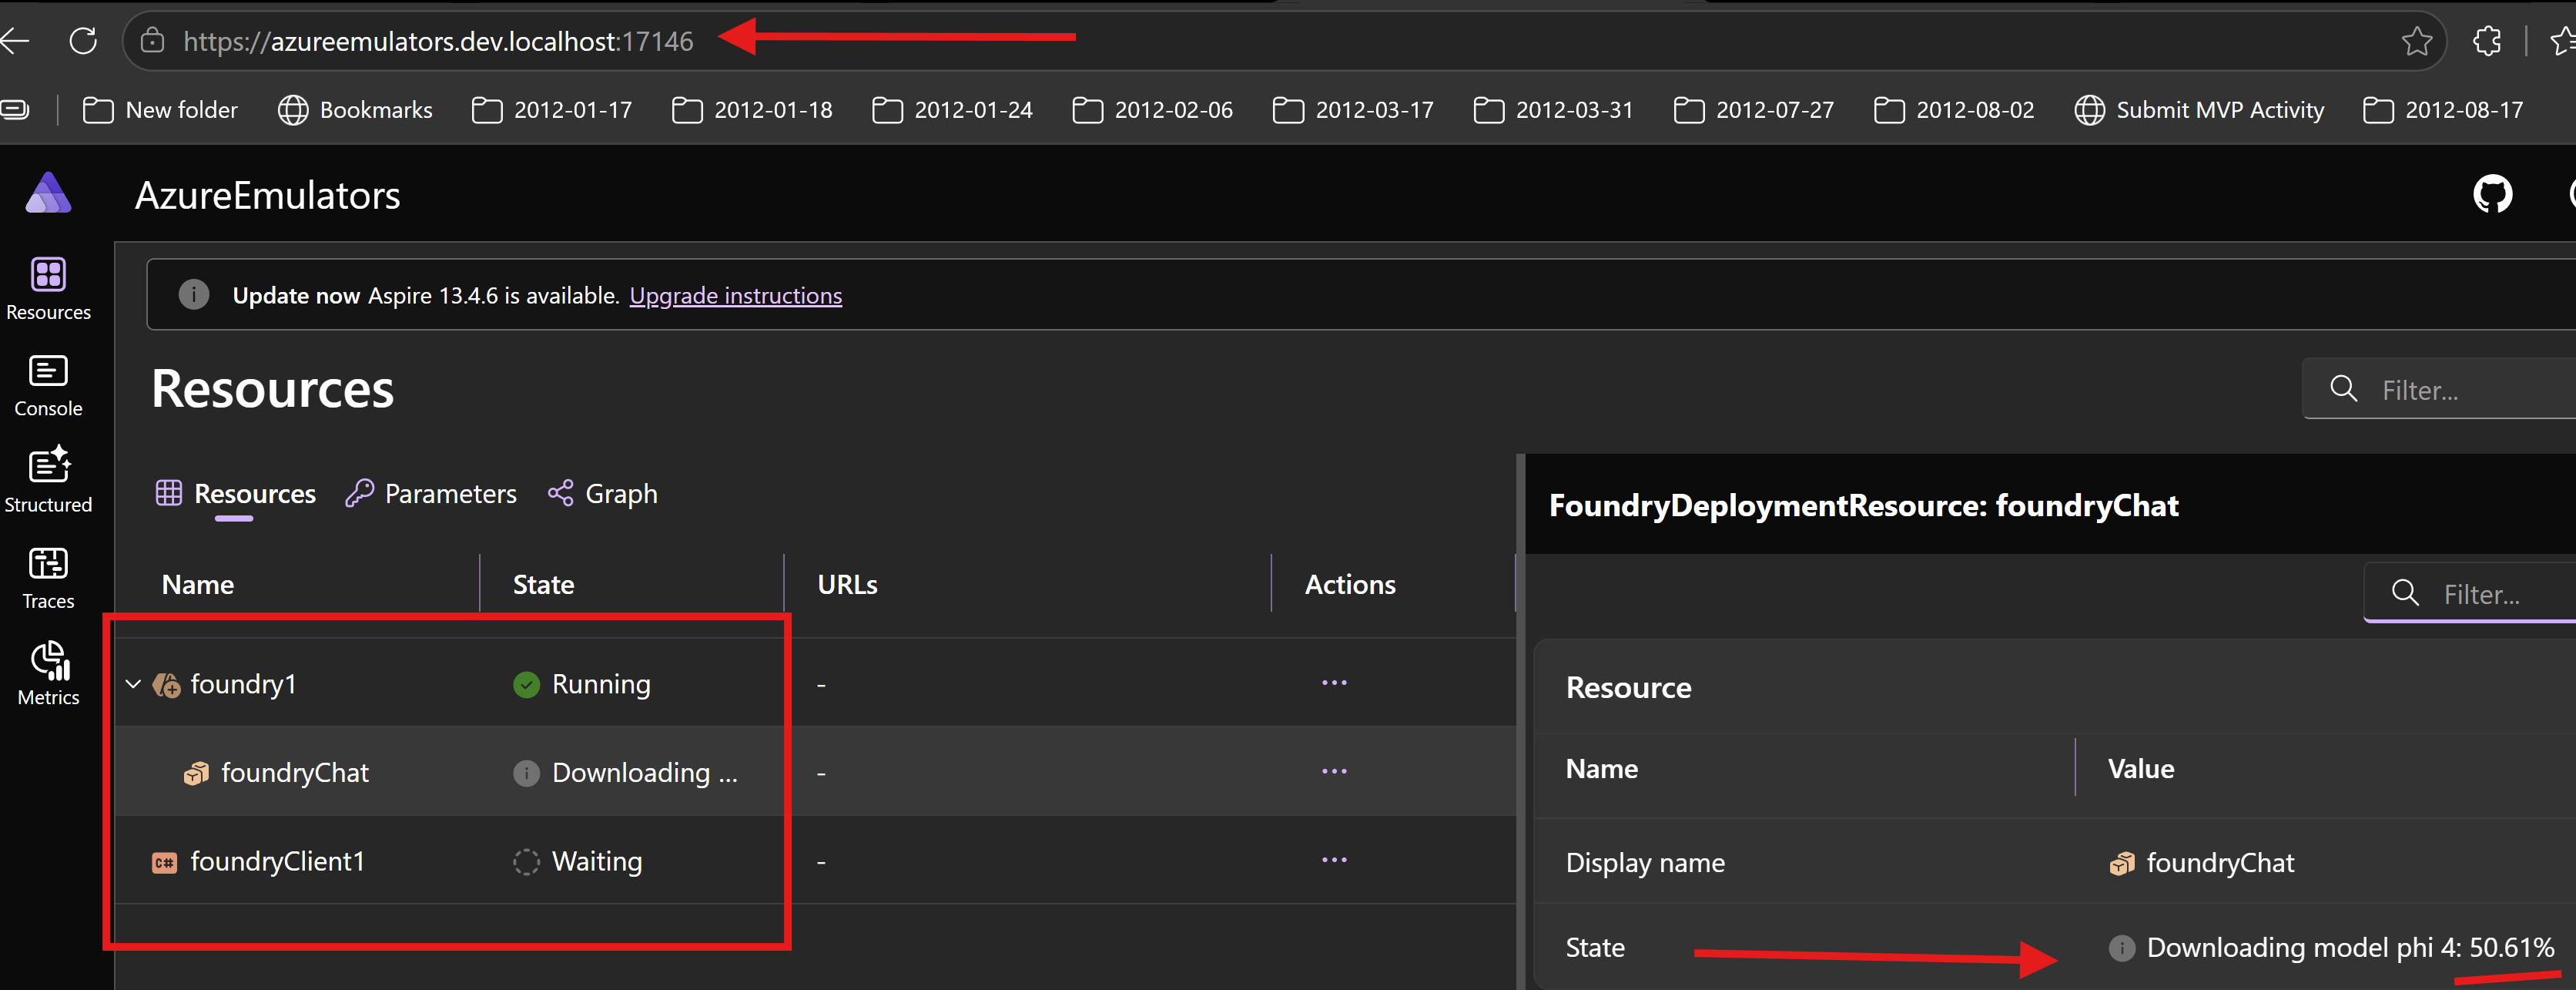The width and height of the screenshot is (2576, 990).
Task: Open the browser extensions puzzle icon
Action: click(2486, 41)
